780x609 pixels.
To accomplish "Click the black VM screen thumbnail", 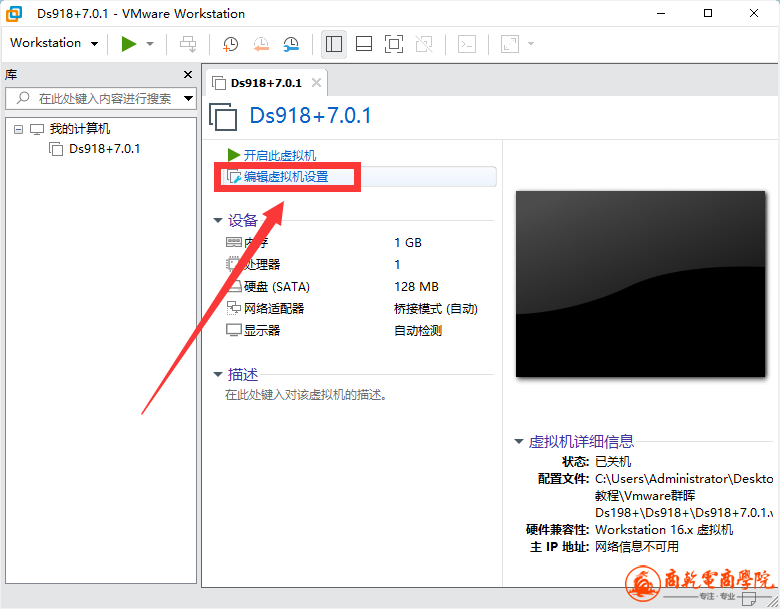I will click(640, 284).
